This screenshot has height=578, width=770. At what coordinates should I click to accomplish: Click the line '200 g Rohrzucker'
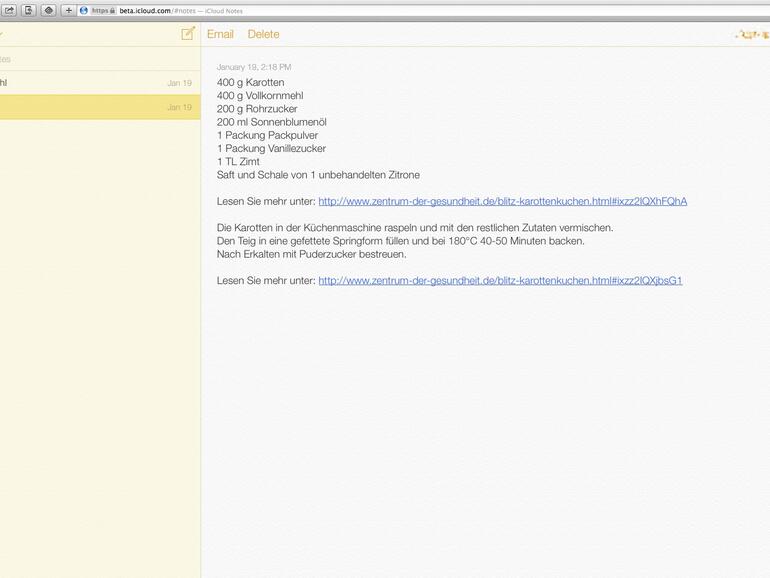coord(257,109)
